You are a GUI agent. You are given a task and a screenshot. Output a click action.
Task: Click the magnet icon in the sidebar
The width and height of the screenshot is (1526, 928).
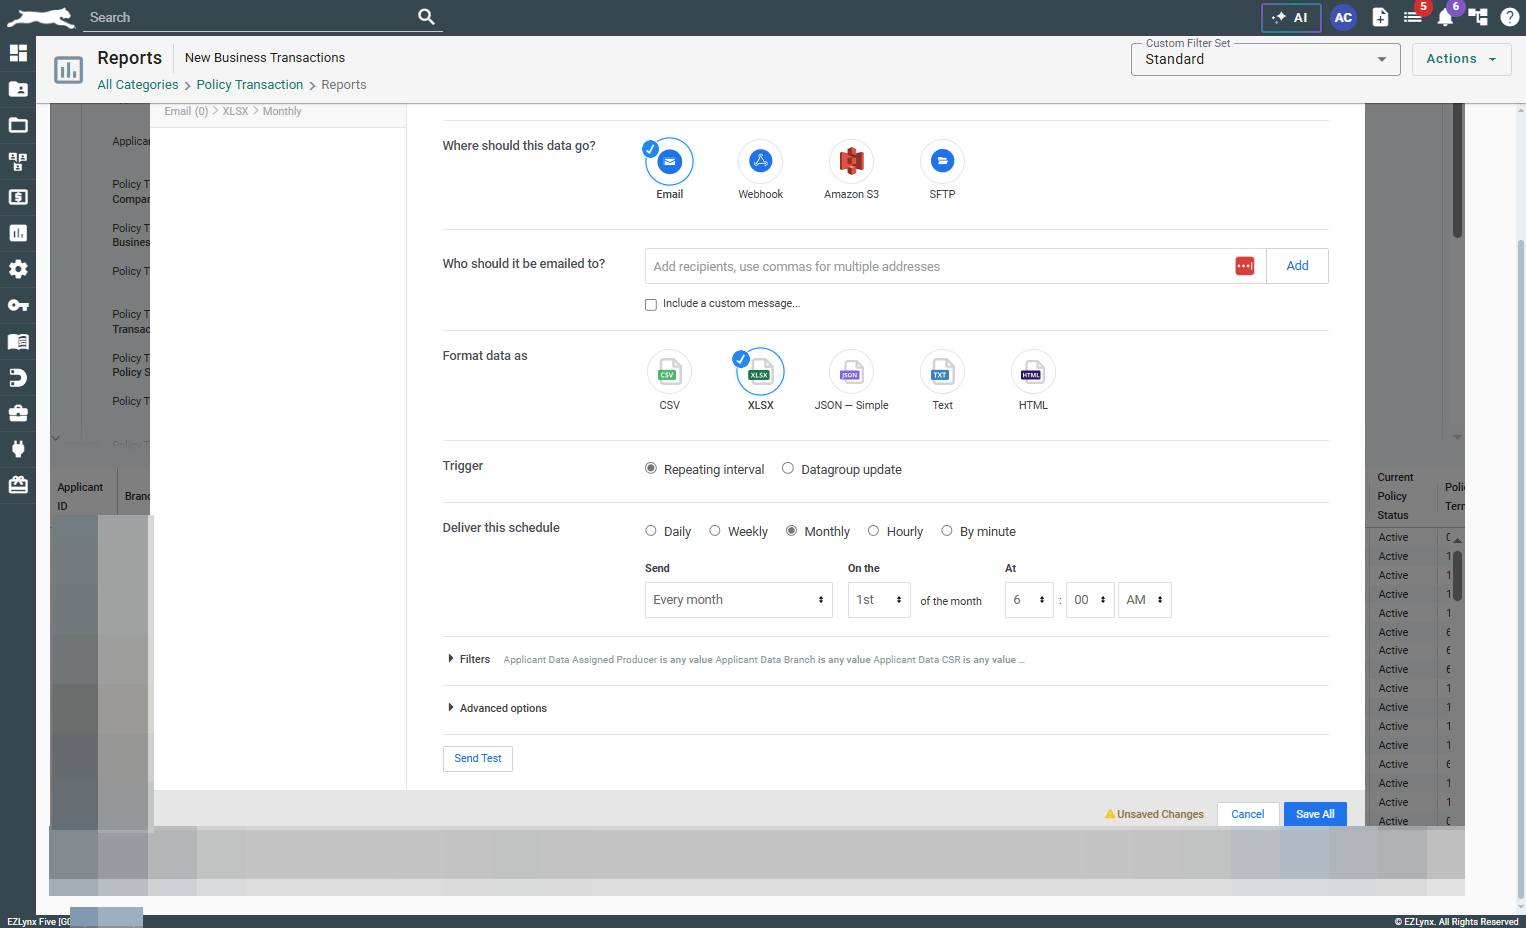(x=18, y=377)
